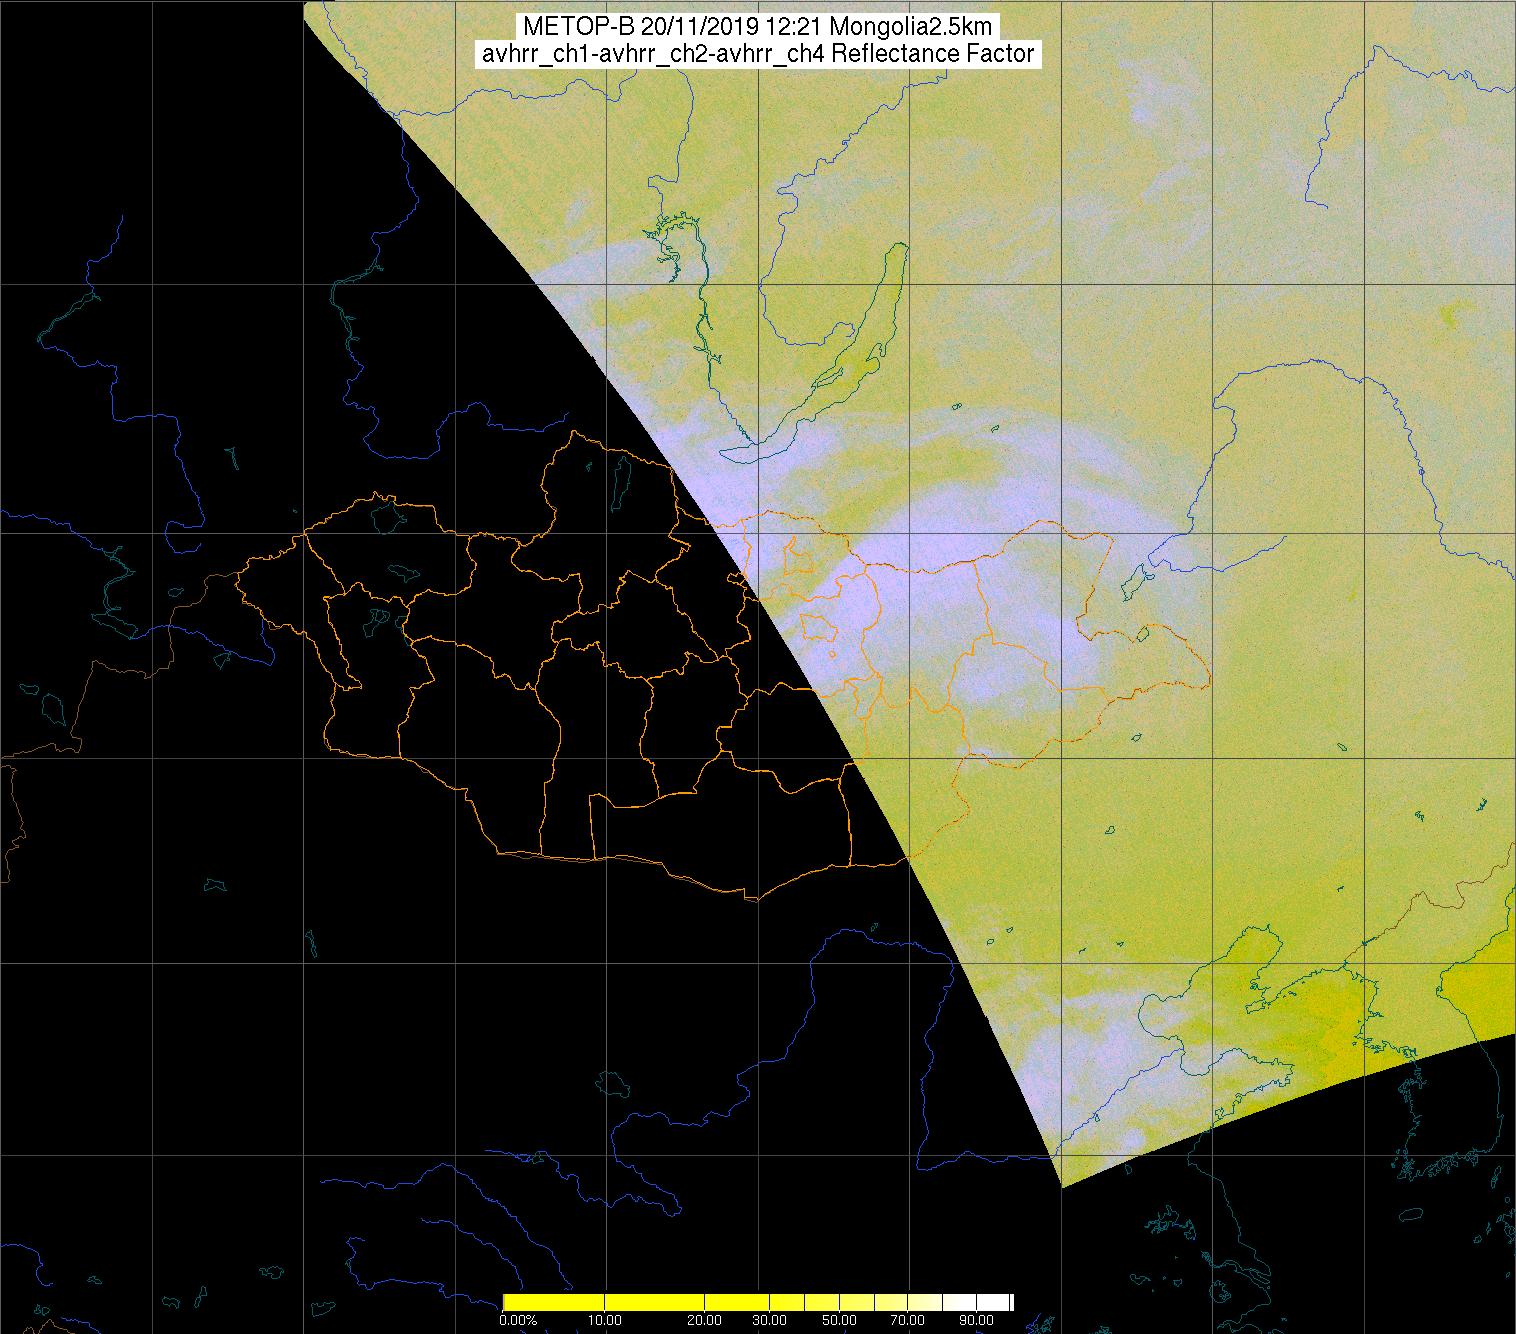Viewport: 1516px width, 1334px height.
Task: Click the '0.00%' colorbar label
Action: [x=518, y=1320]
